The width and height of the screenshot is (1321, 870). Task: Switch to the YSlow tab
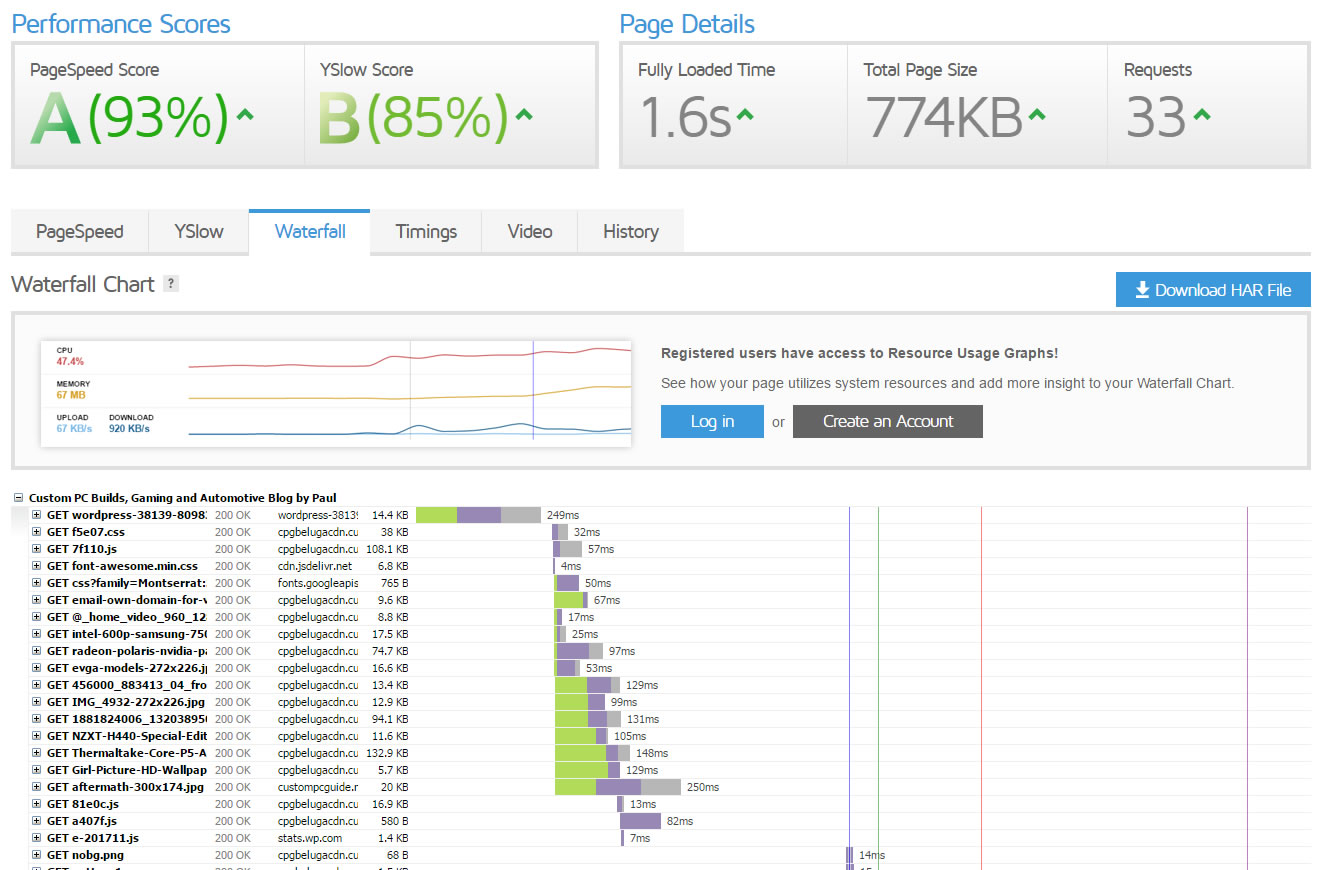coord(199,231)
